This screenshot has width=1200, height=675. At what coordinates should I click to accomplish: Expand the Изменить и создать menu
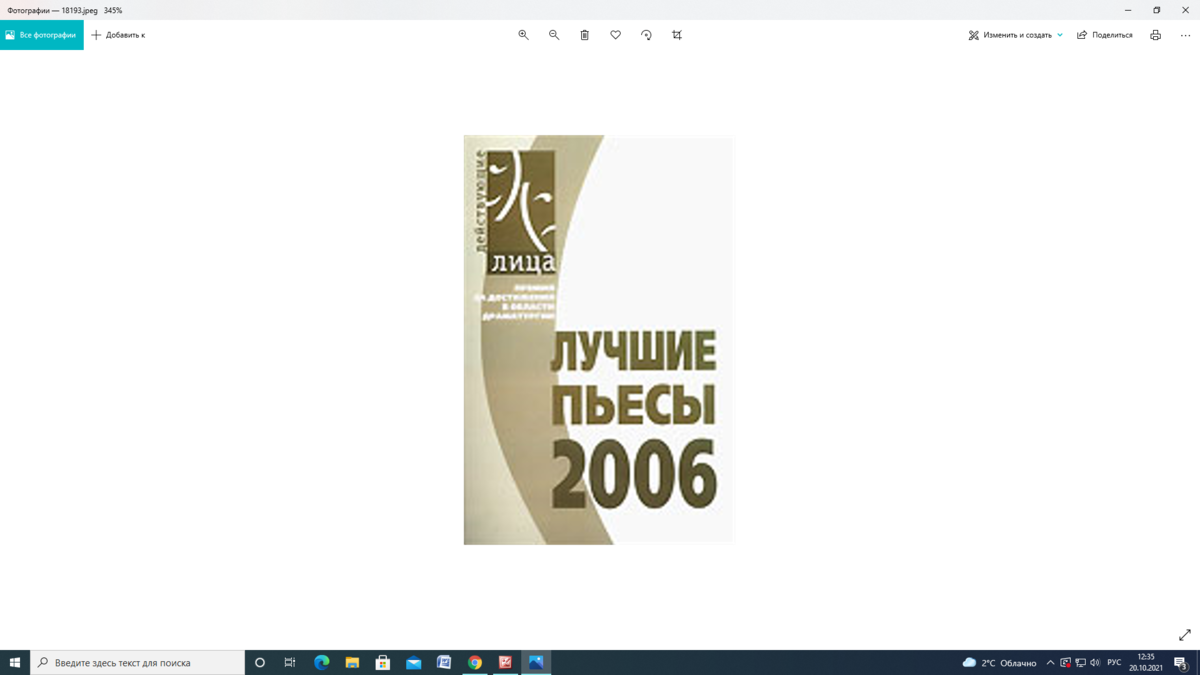pos(1014,34)
